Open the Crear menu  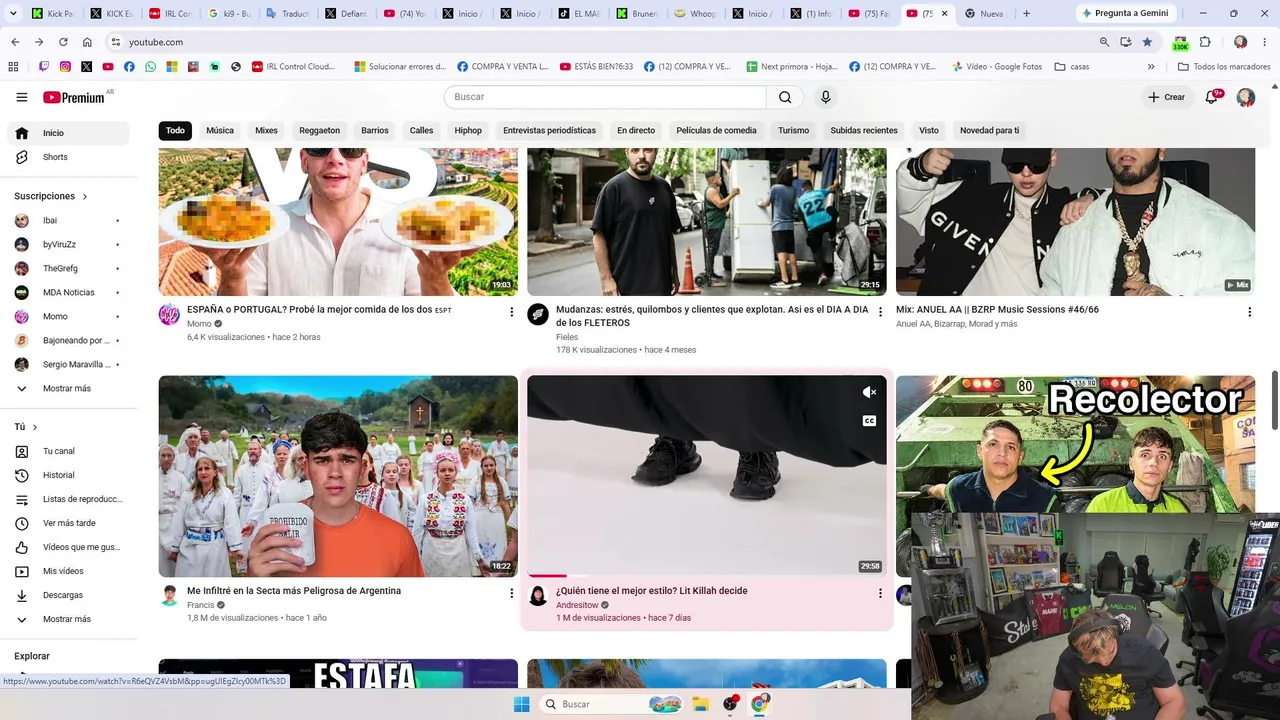1166,97
